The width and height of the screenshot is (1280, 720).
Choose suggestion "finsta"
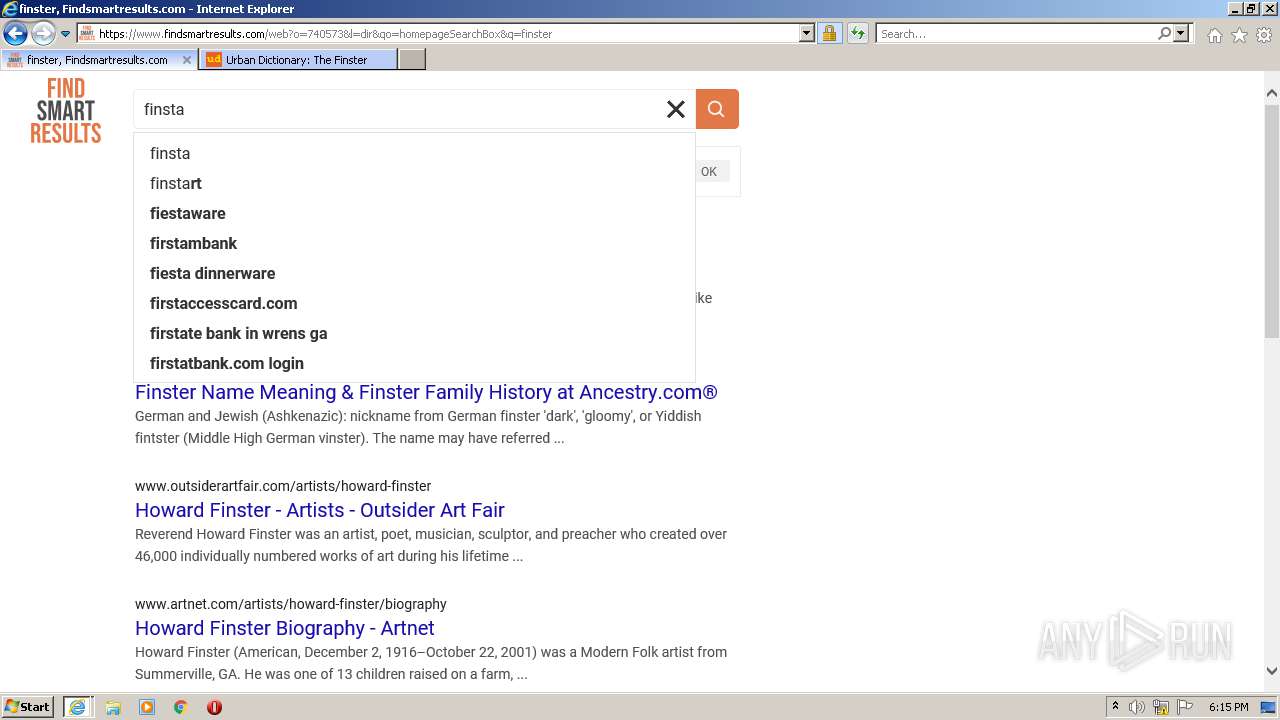pyautogui.click(x=414, y=153)
